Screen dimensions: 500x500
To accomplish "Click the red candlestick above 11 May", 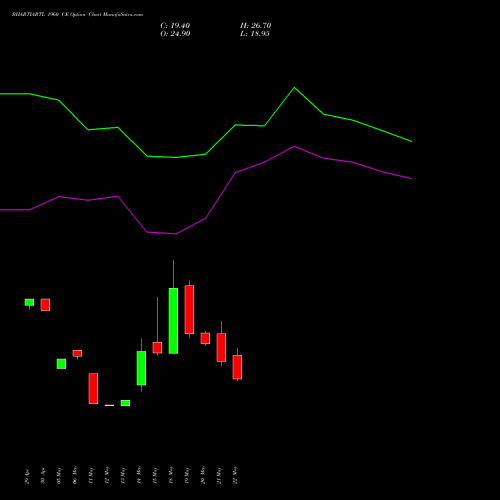I will coord(93,389).
